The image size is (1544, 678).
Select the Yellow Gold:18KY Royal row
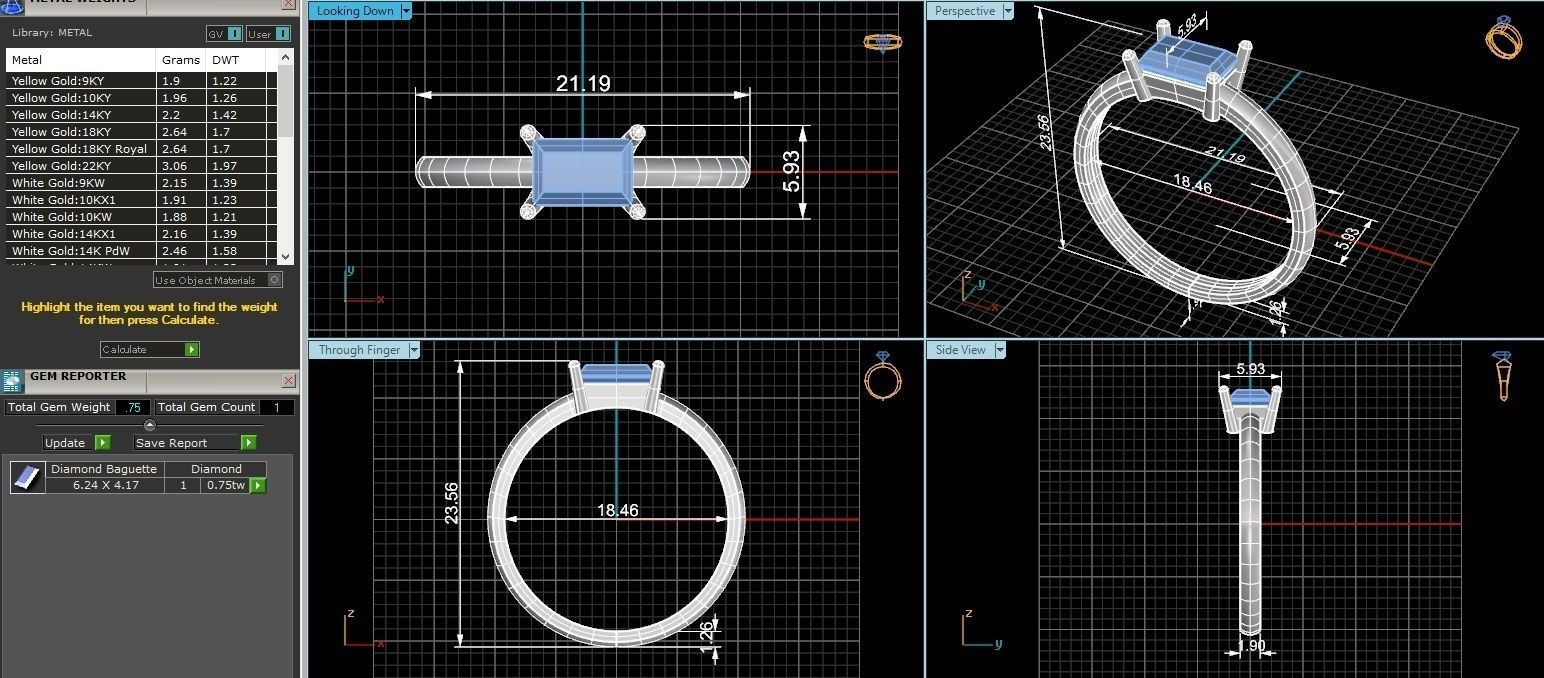click(142, 149)
